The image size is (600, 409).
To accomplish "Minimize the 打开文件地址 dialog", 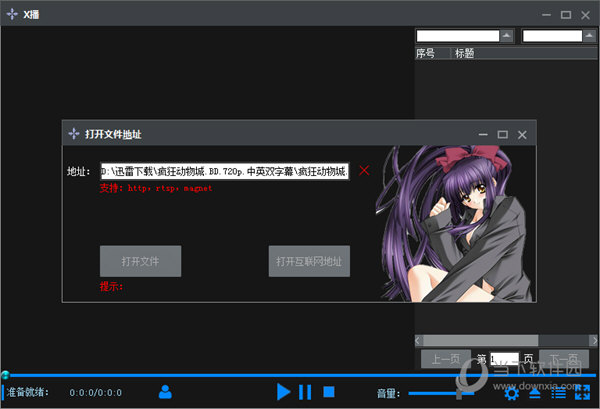I will tap(483, 135).
